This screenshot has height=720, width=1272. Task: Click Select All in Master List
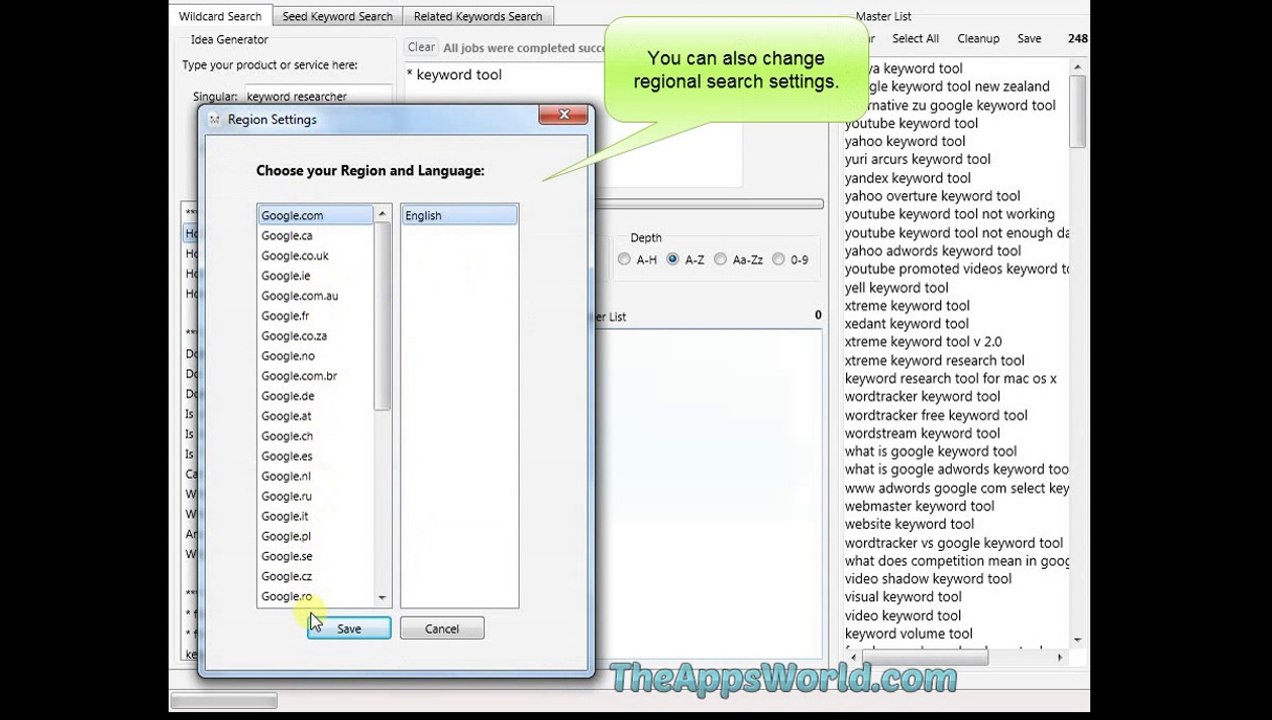(915, 38)
